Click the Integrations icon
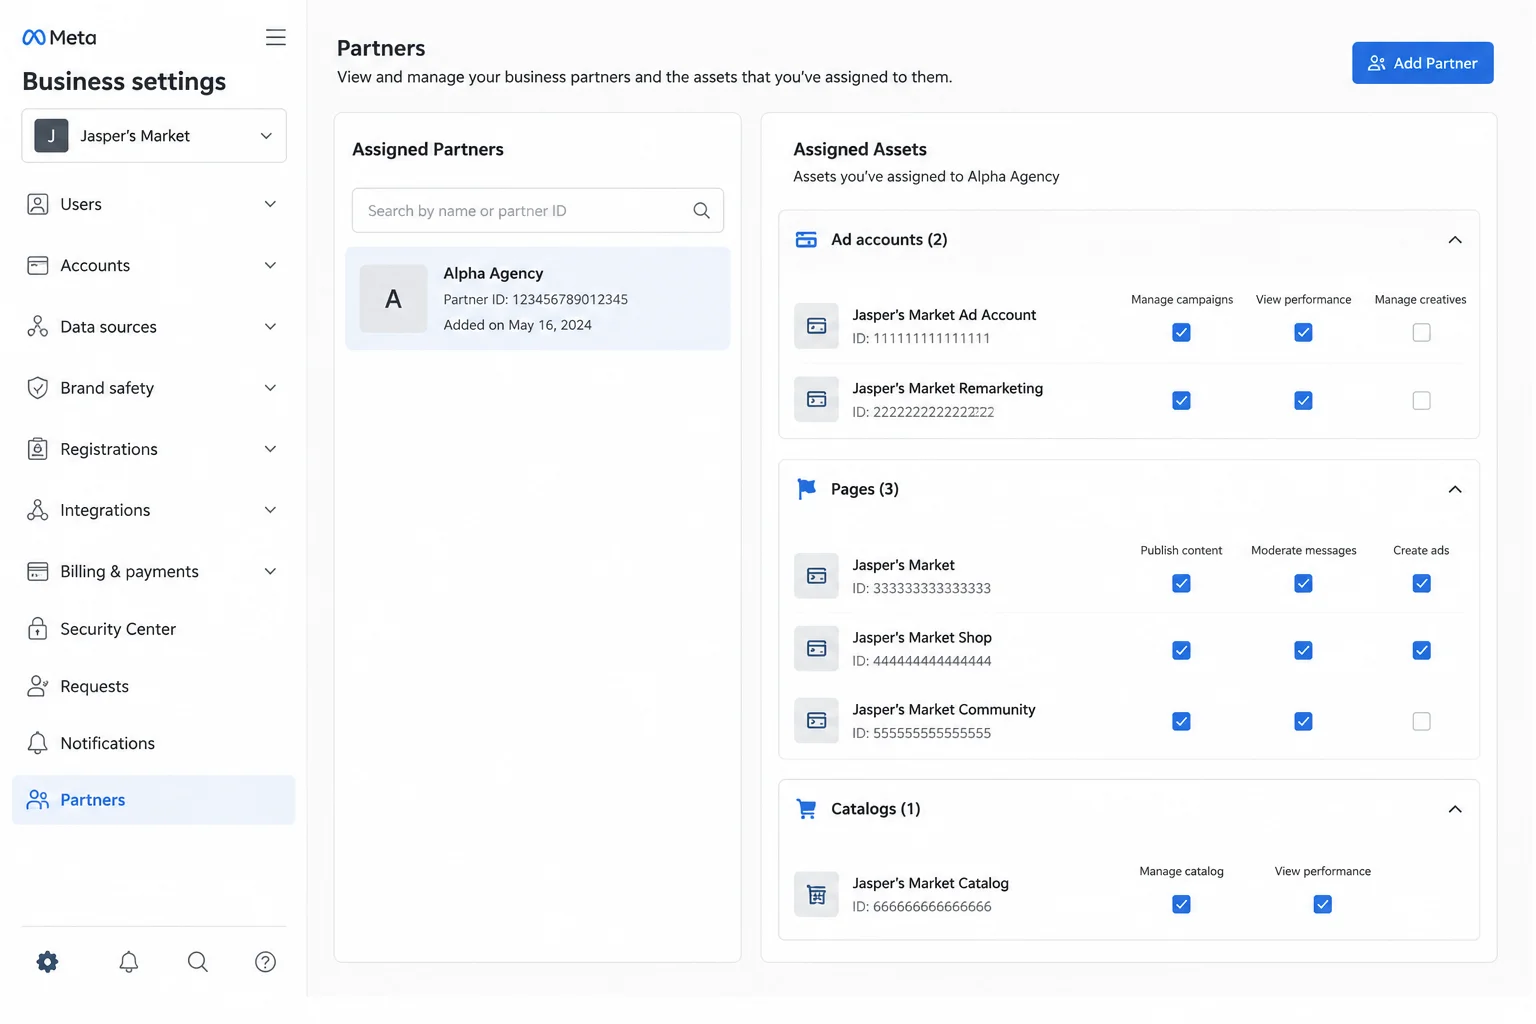 click(x=37, y=510)
